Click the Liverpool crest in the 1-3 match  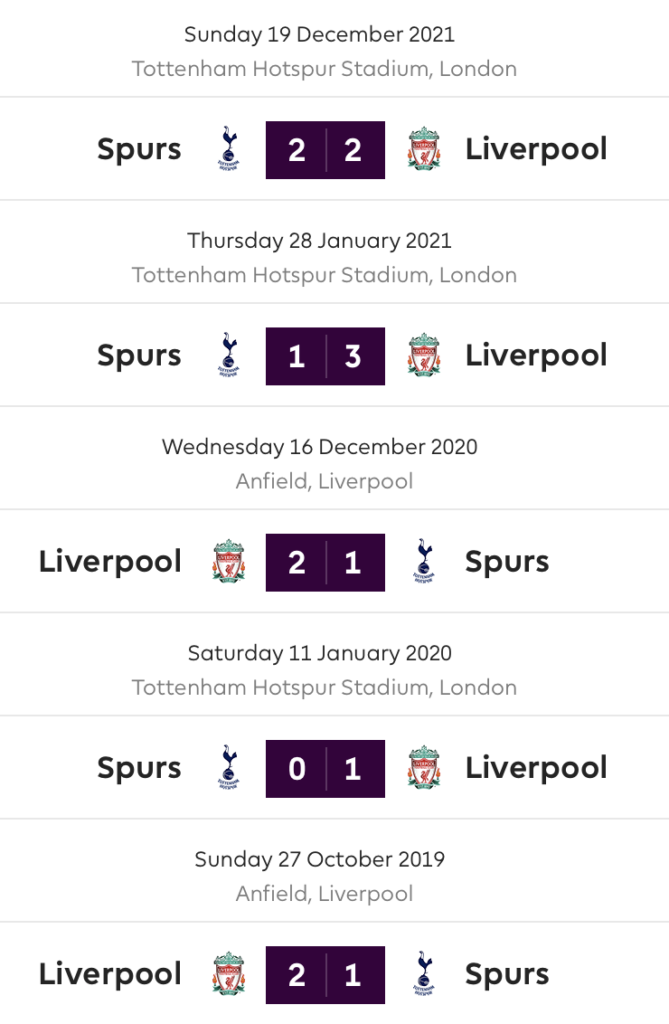424,355
